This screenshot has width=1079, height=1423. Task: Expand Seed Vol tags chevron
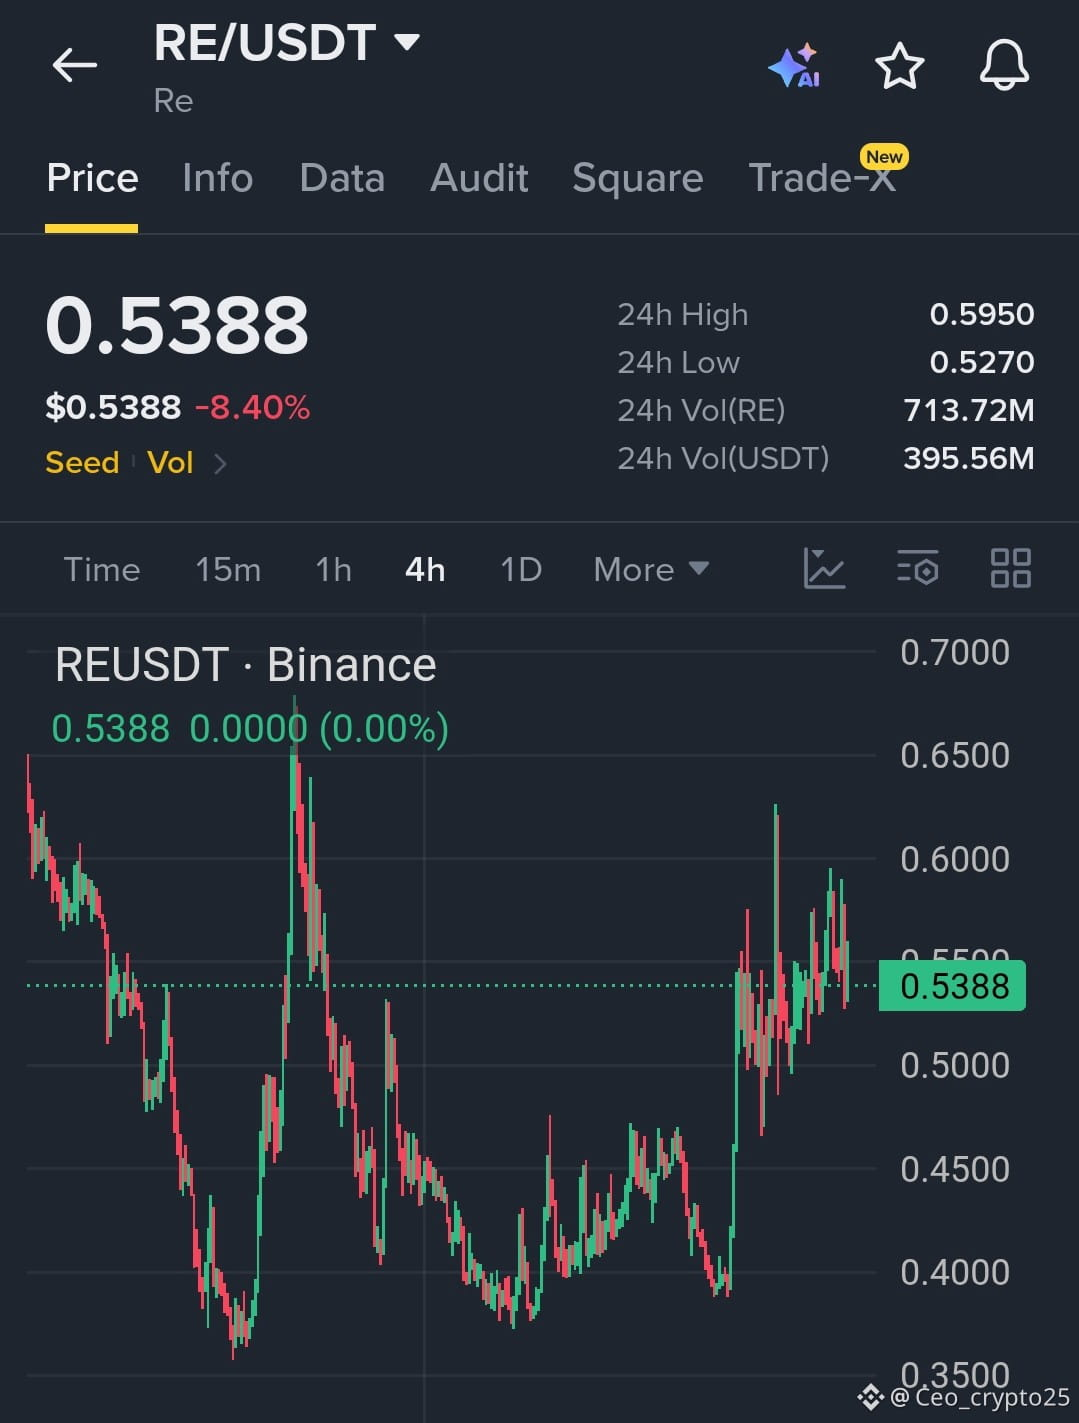tap(221, 463)
